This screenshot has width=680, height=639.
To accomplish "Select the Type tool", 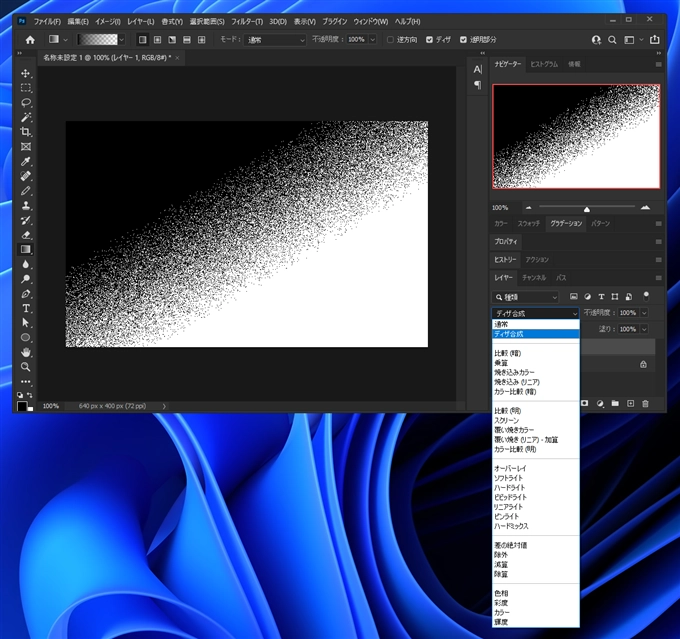I will click(26, 308).
